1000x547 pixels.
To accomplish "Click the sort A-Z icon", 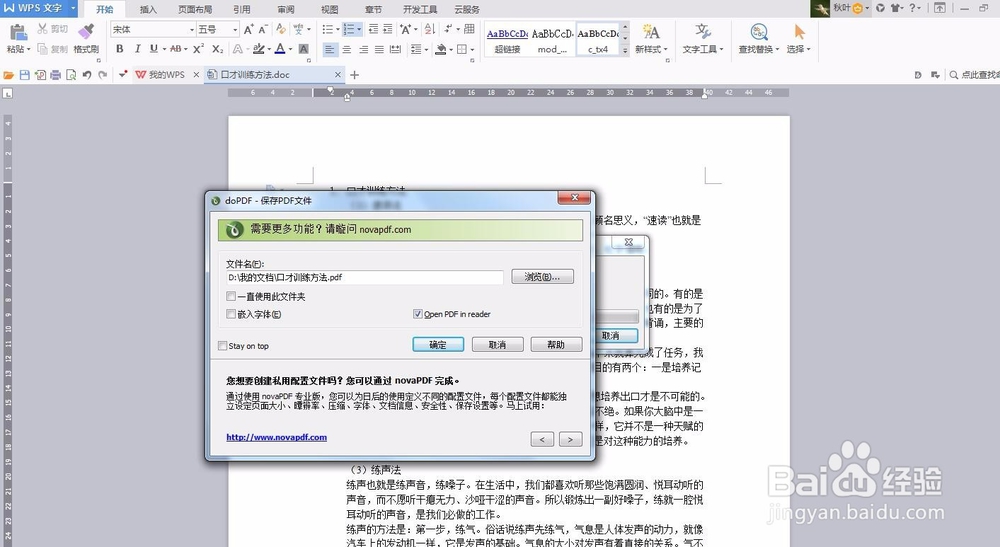I will tap(430, 29).
